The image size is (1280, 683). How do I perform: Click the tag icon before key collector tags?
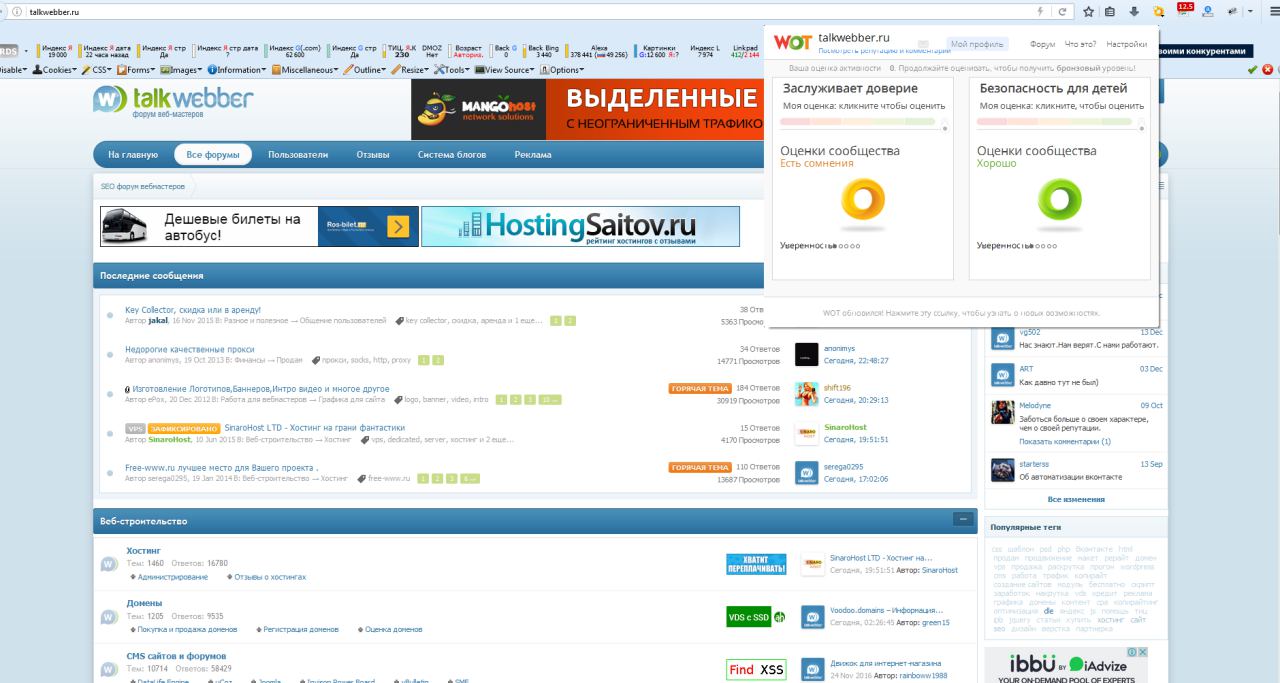400,321
